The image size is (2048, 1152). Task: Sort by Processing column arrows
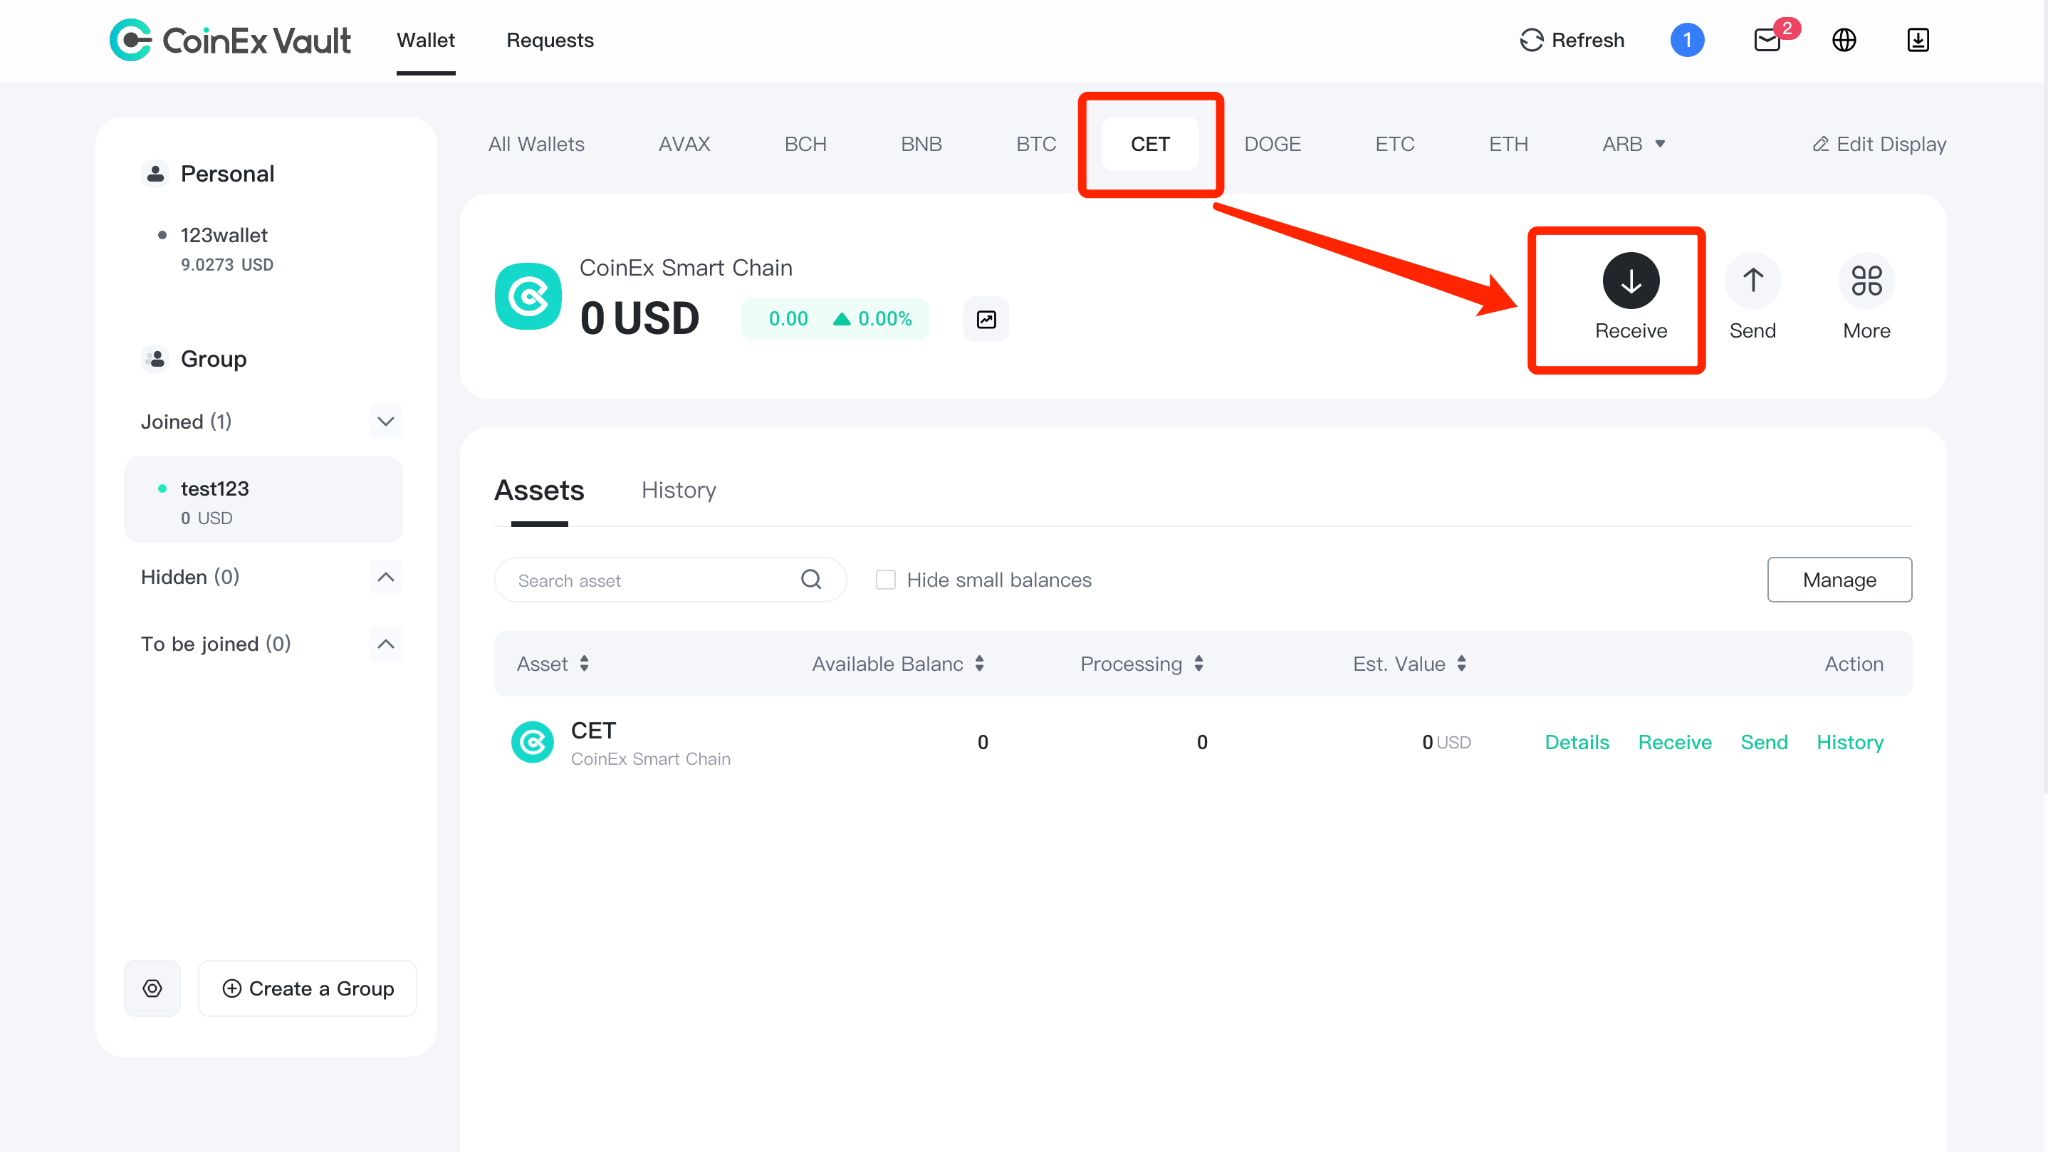(x=1198, y=664)
